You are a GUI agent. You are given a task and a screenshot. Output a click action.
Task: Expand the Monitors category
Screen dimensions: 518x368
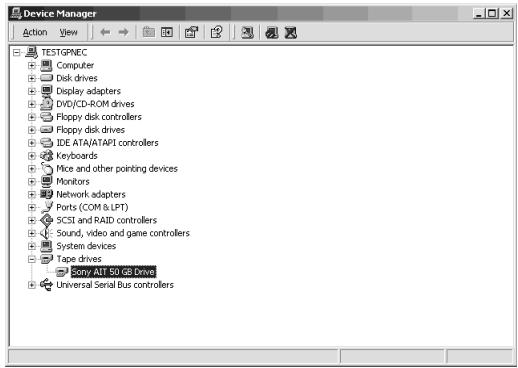click(32, 182)
